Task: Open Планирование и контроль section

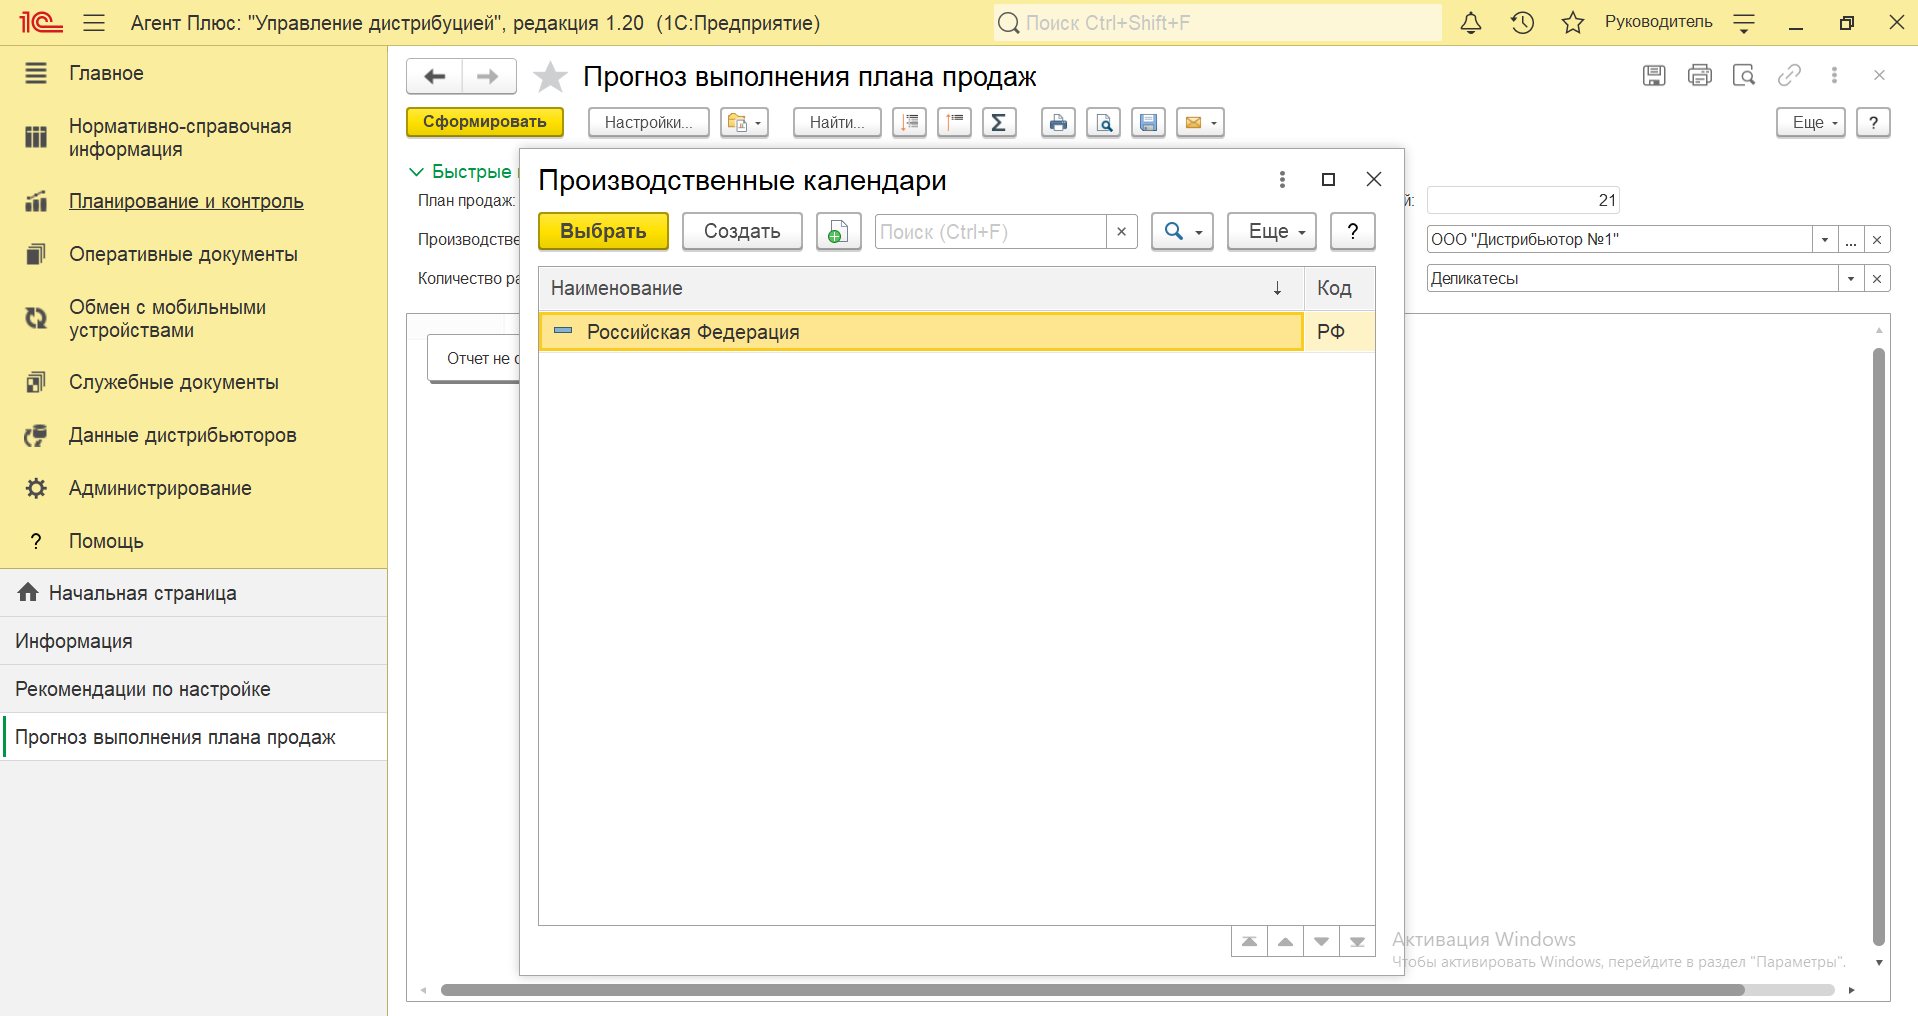Action: pos(186,201)
